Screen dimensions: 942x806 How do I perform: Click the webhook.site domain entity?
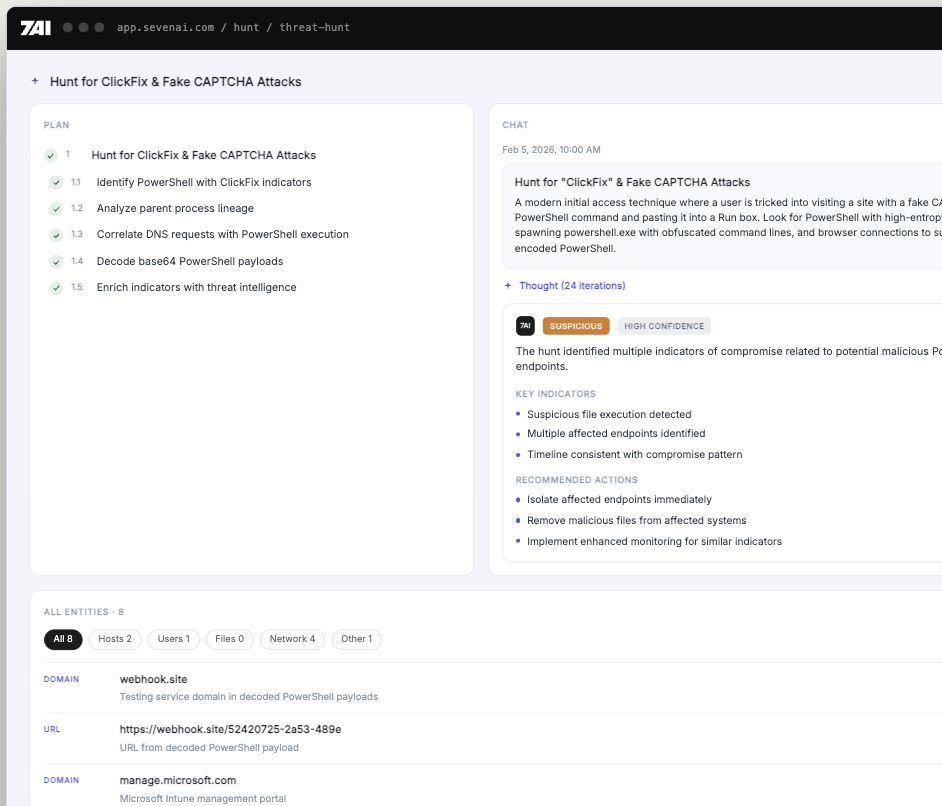[x=153, y=679]
